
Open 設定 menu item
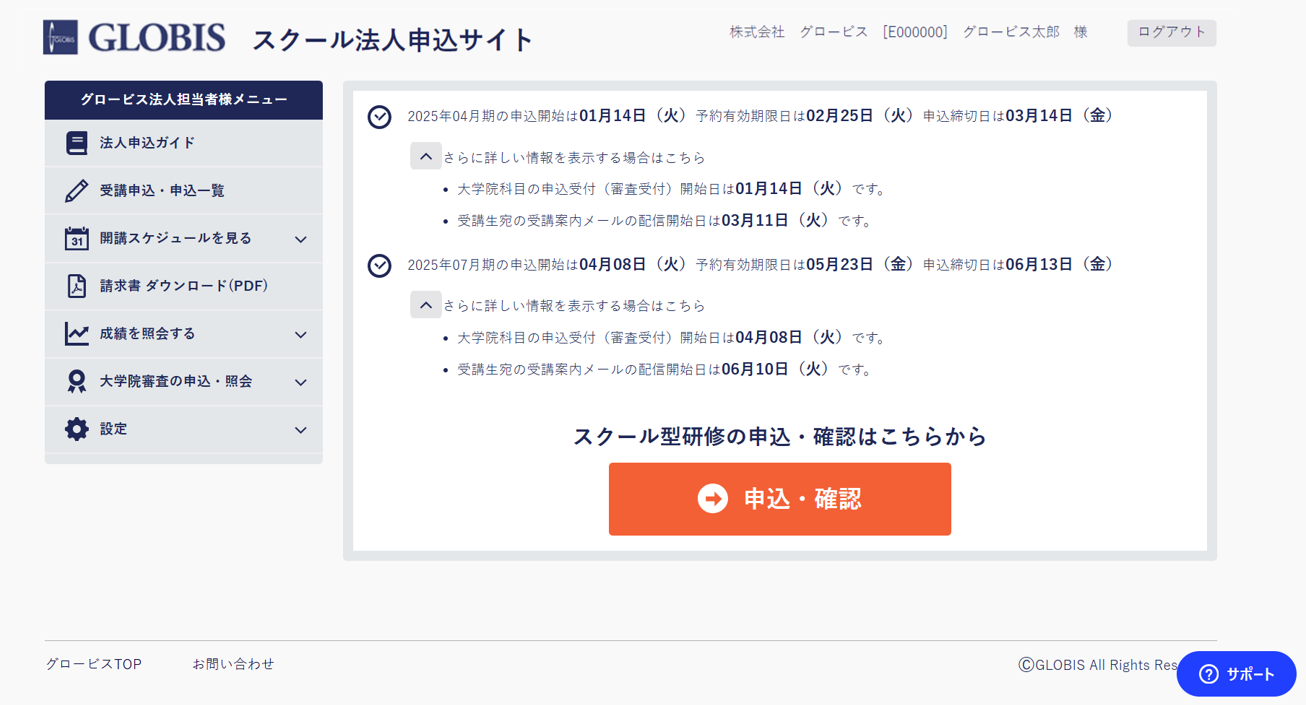pos(184,429)
